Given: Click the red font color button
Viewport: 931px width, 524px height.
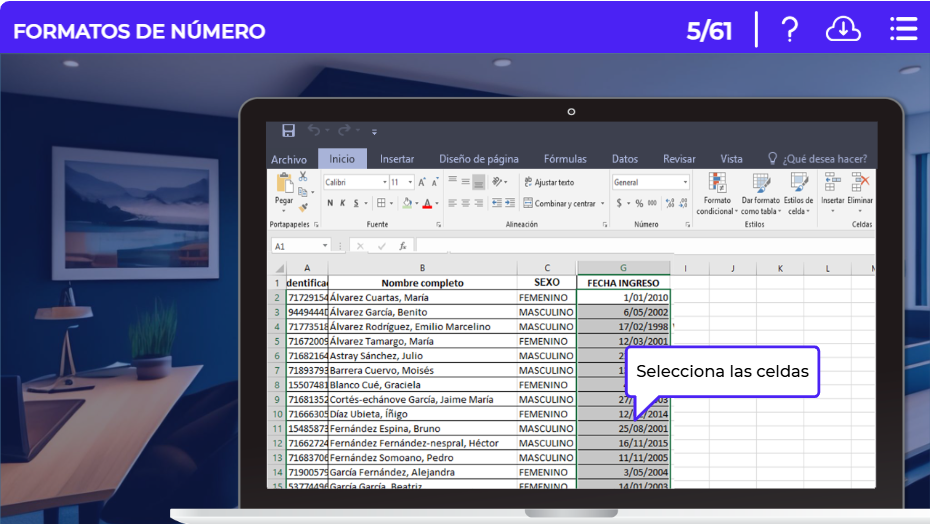Looking at the screenshot, I should (427, 203).
